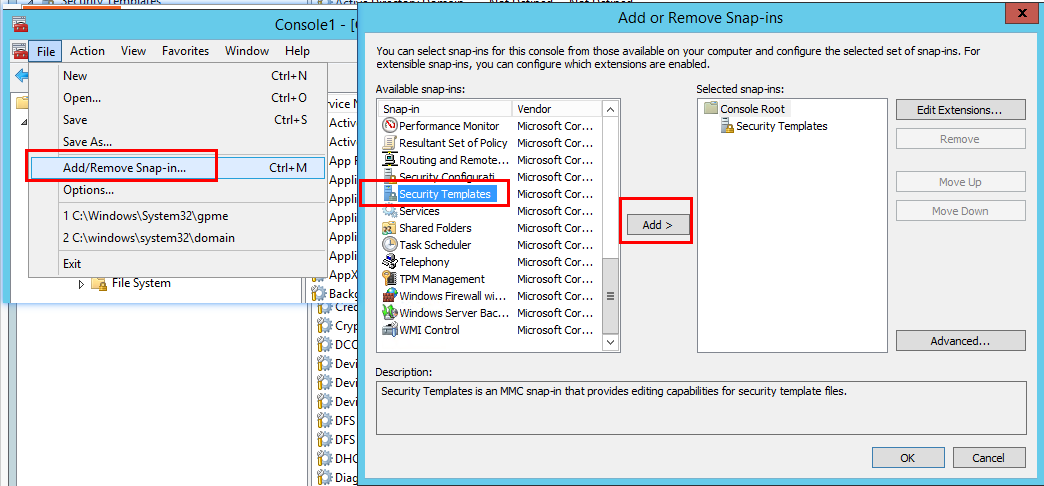Click Security Templates icon in Selected snap-ins
This screenshot has height=486, width=1044.
(x=727, y=126)
